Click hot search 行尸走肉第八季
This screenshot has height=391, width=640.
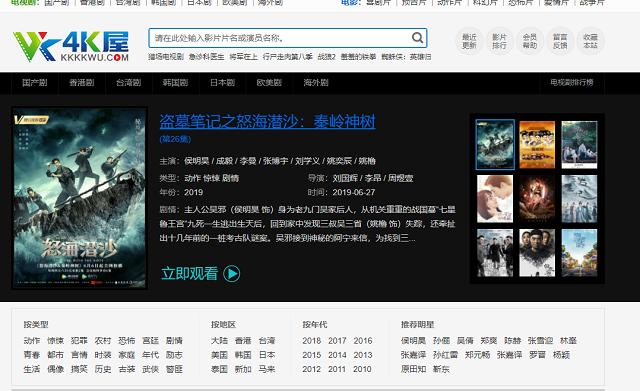coord(287,57)
